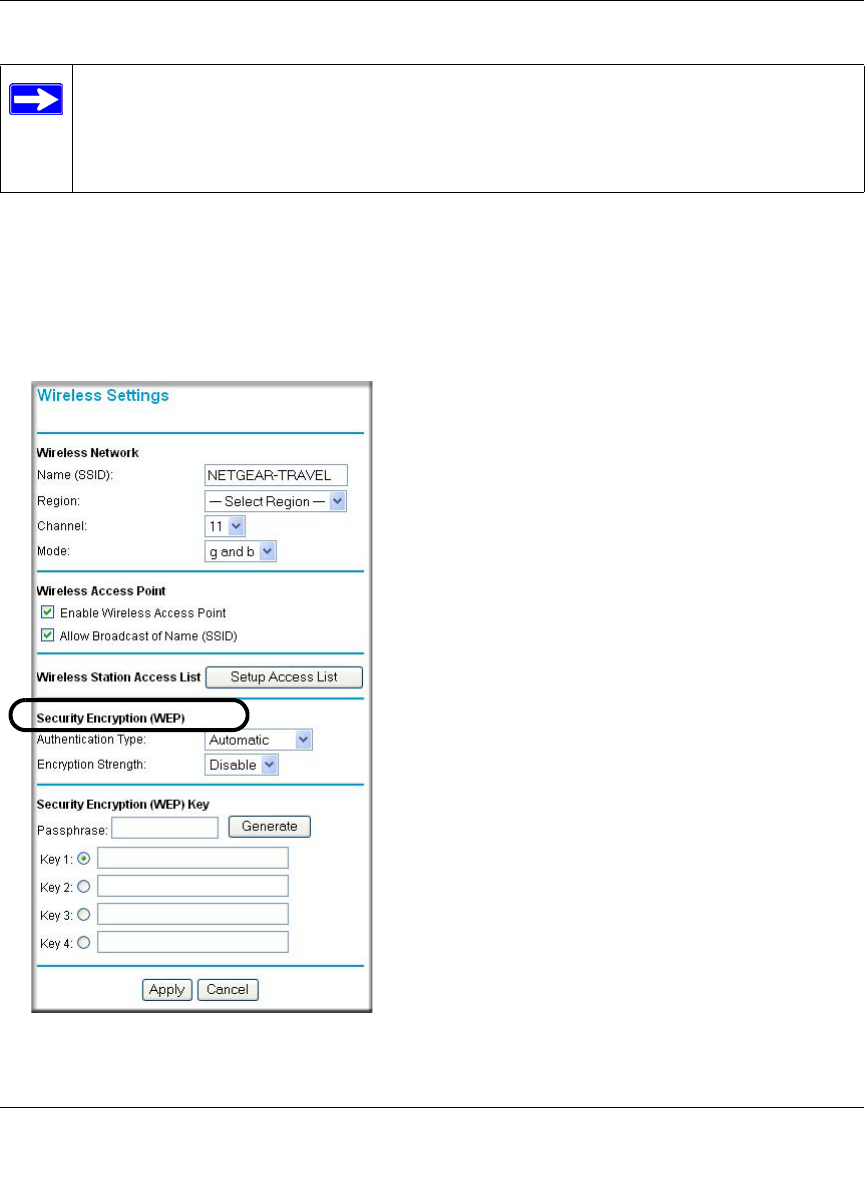Click the Key 4 text field
The height and width of the screenshot is (1184, 865).
(192, 942)
